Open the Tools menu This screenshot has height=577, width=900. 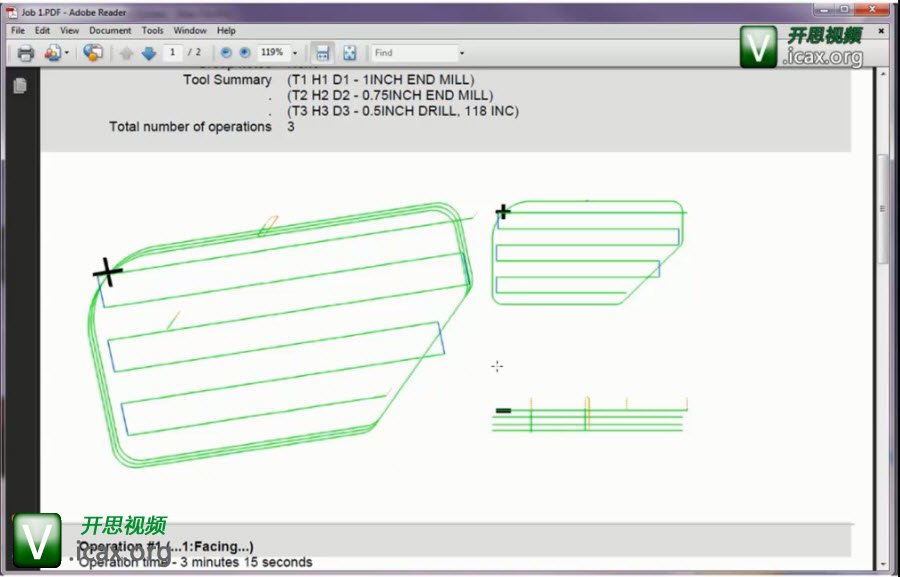pos(152,31)
